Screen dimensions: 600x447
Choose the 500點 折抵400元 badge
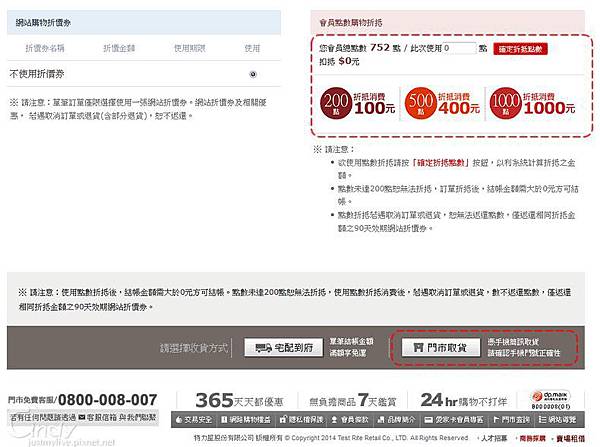pos(442,103)
